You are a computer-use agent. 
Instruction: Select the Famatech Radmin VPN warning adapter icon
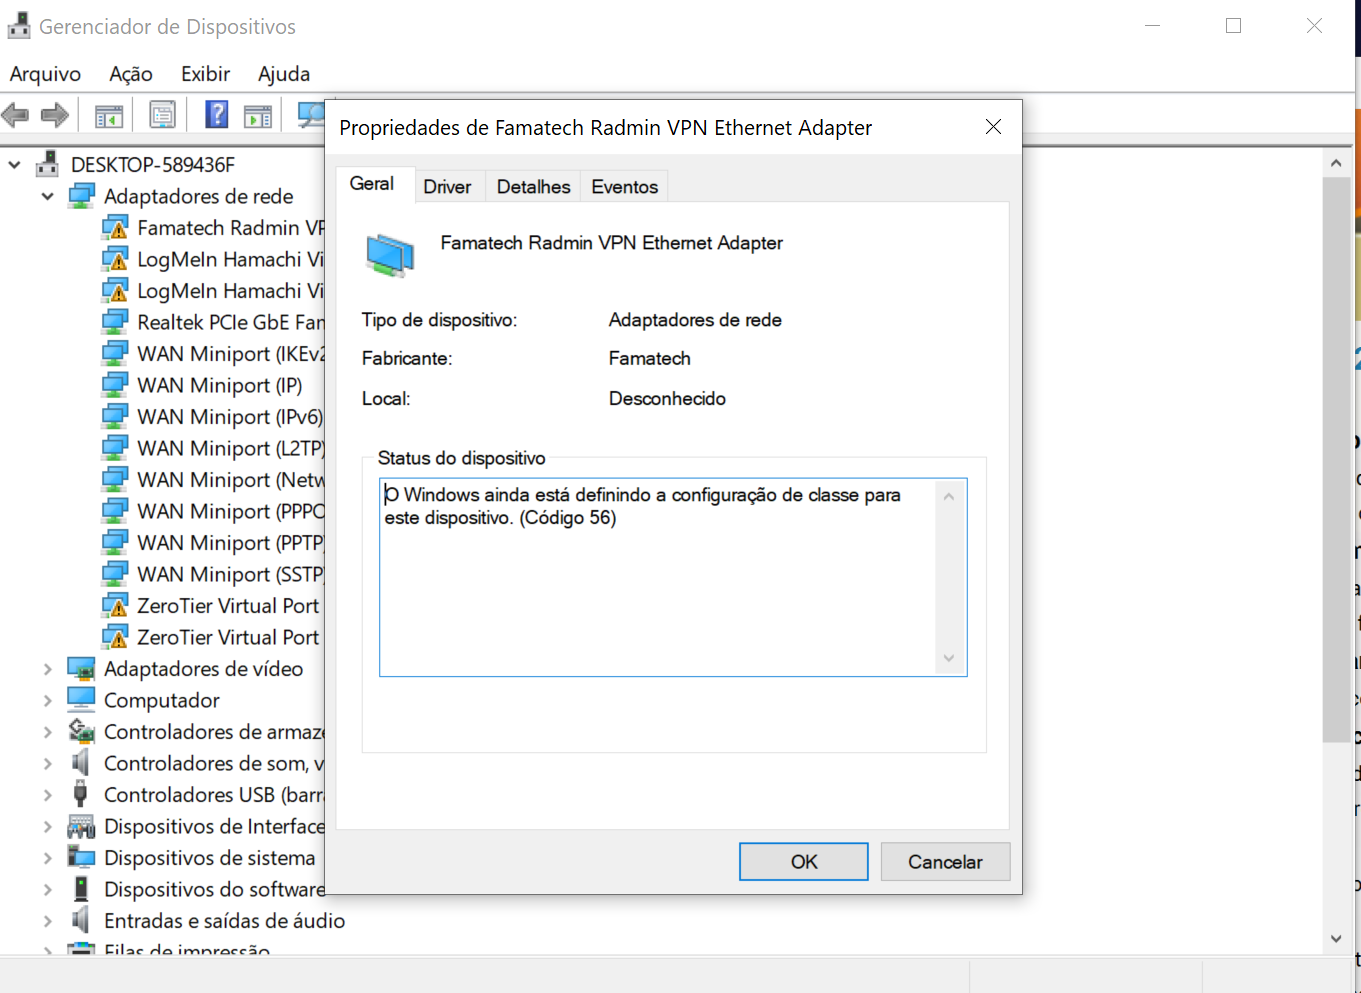(x=116, y=228)
